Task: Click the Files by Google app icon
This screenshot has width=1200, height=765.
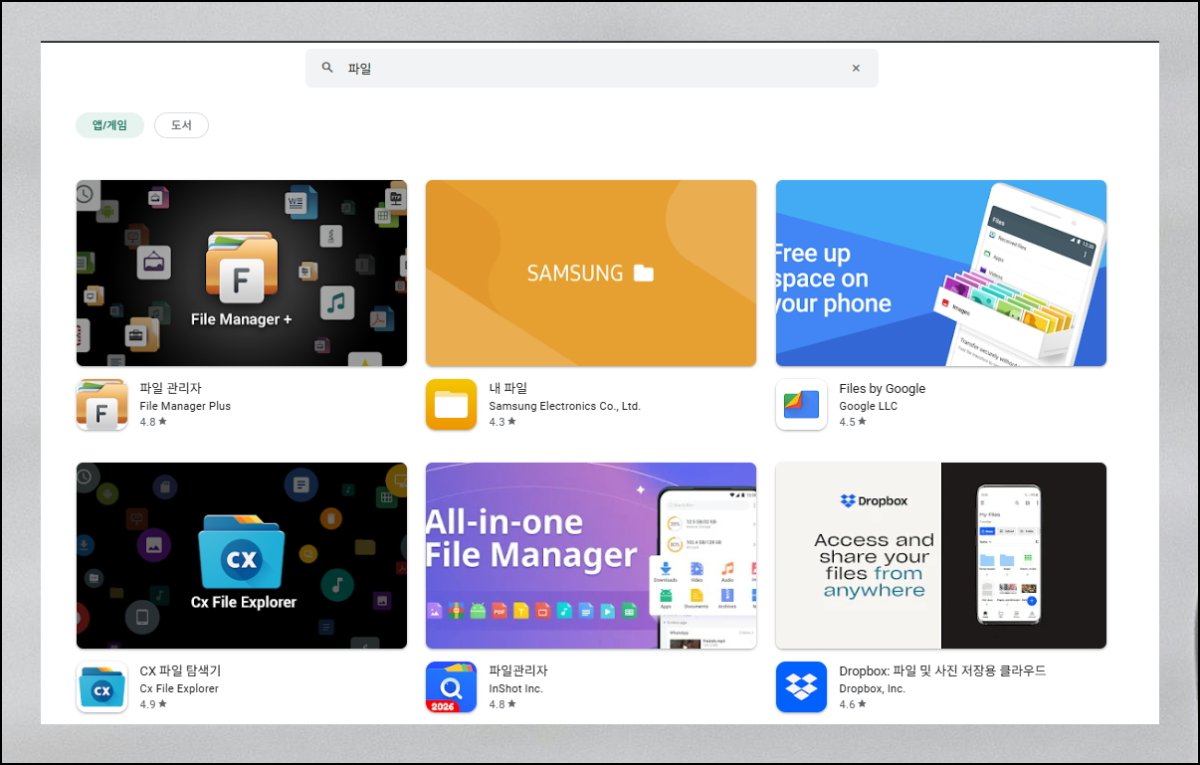Action: pyautogui.click(x=801, y=404)
